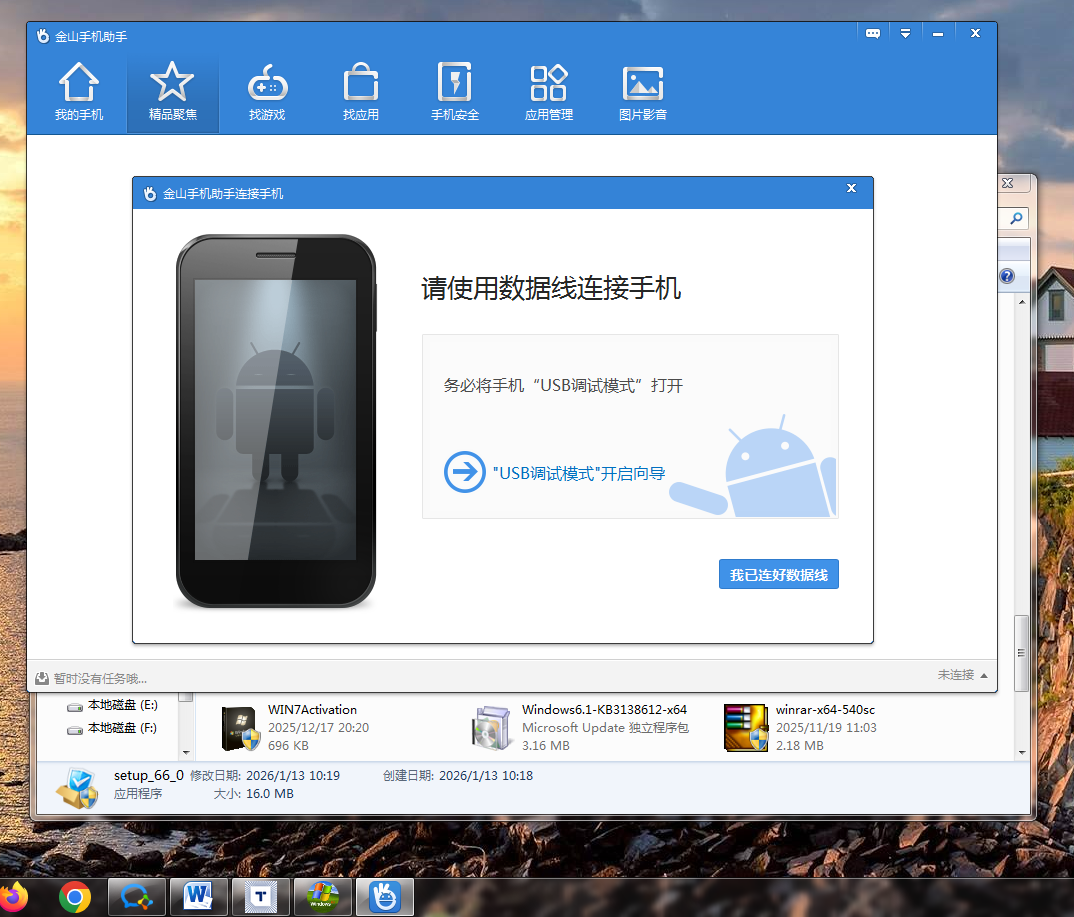Open 手机安全 security icon
This screenshot has height=917, width=1074.
pyautogui.click(x=455, y=83)
